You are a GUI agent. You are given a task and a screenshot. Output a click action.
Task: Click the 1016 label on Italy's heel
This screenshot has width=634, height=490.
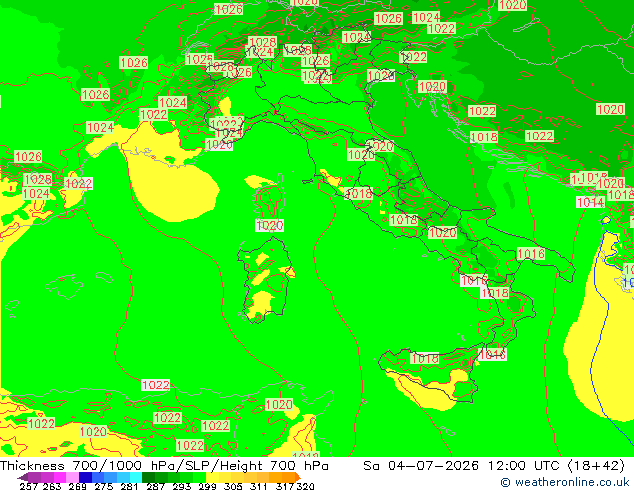click(x=531, y=254)
